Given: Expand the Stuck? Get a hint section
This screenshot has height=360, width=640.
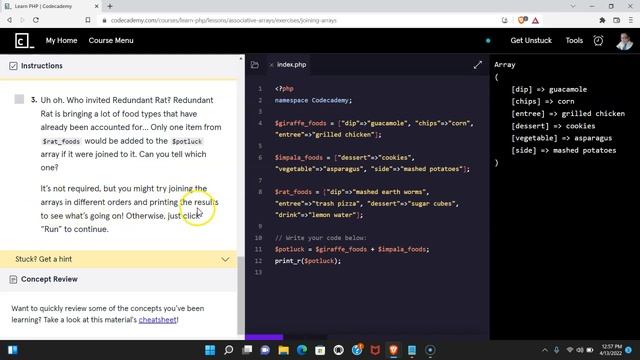Looking at the screenshot, I should click(118, 259).
